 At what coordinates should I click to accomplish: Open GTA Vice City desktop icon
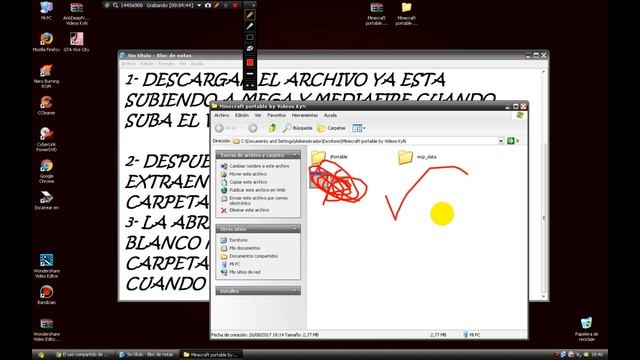76,42
